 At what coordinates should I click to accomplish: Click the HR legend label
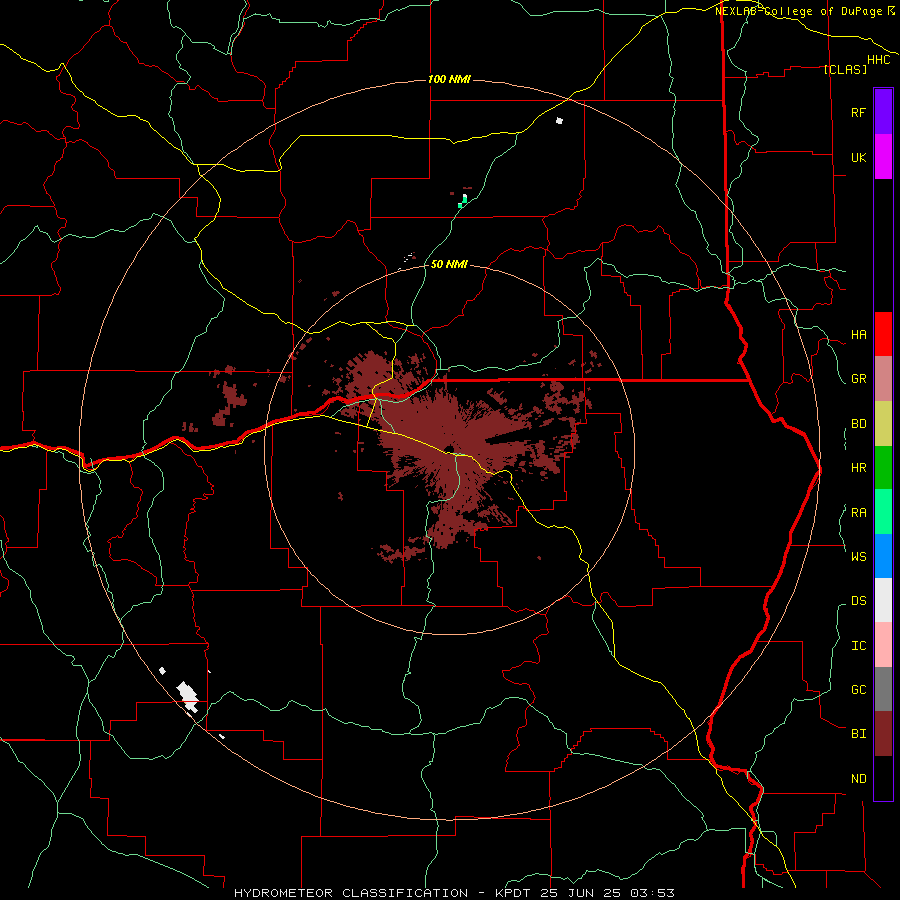click(x=858, y=468)
